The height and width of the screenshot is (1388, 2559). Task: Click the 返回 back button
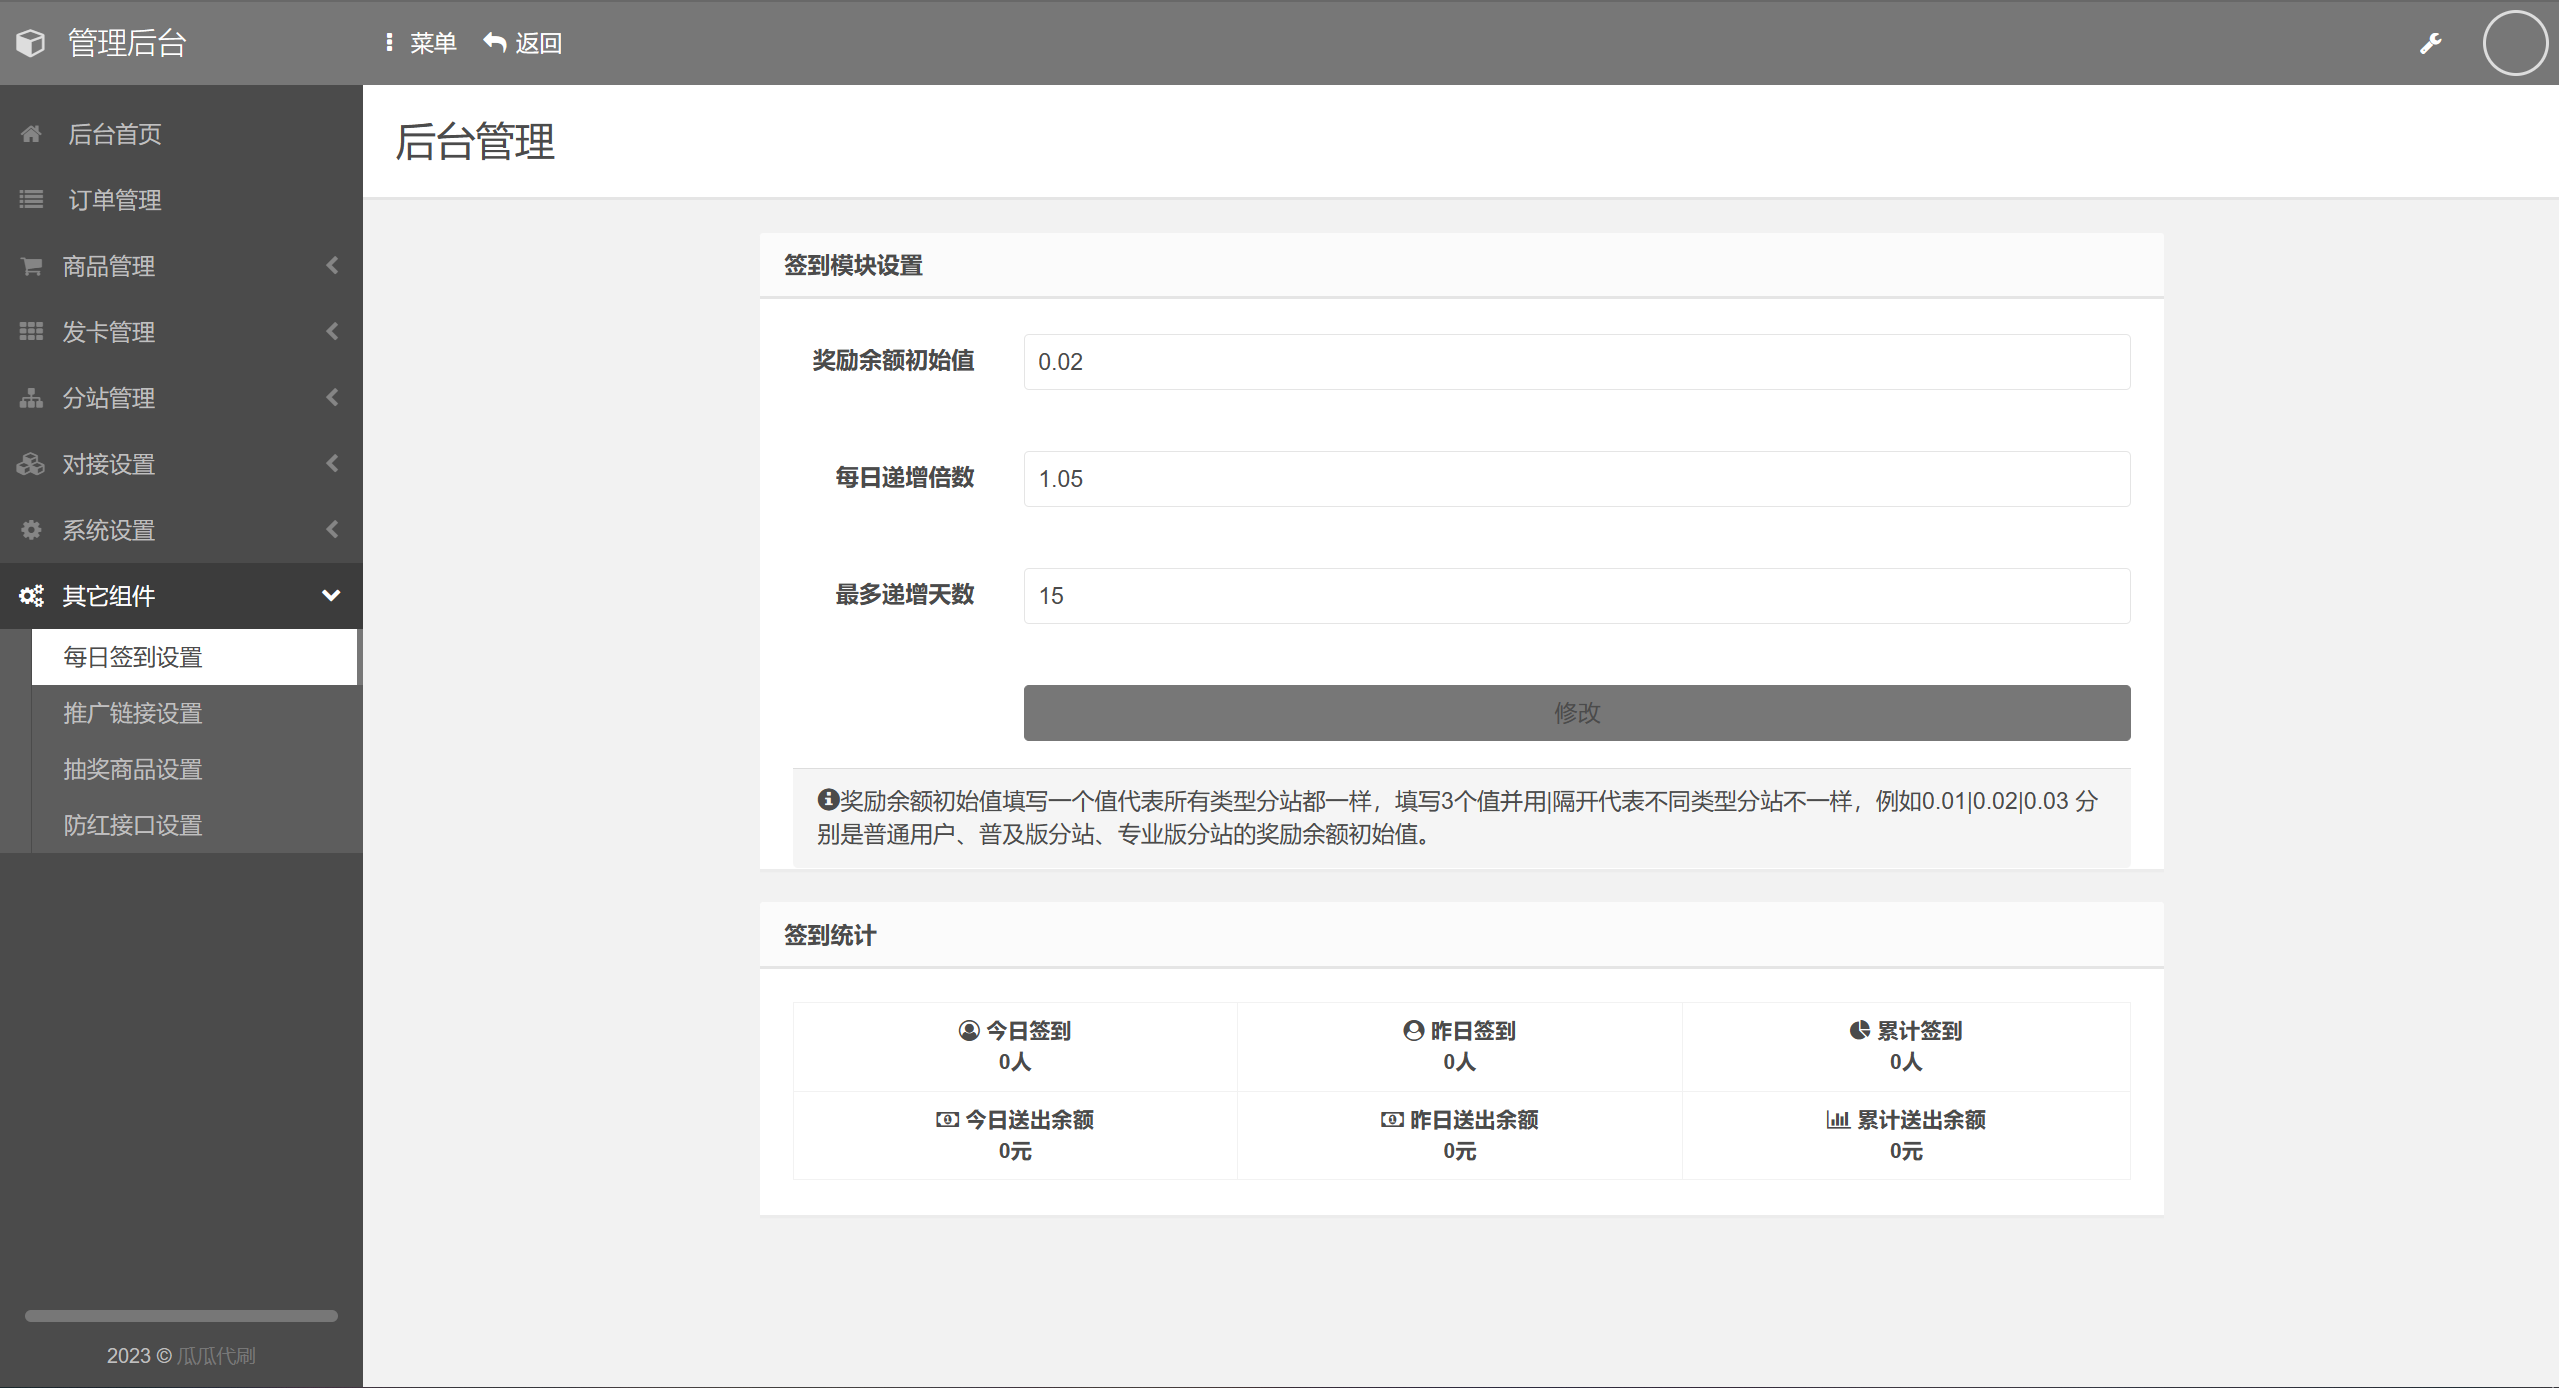click(x=523, y=43)
